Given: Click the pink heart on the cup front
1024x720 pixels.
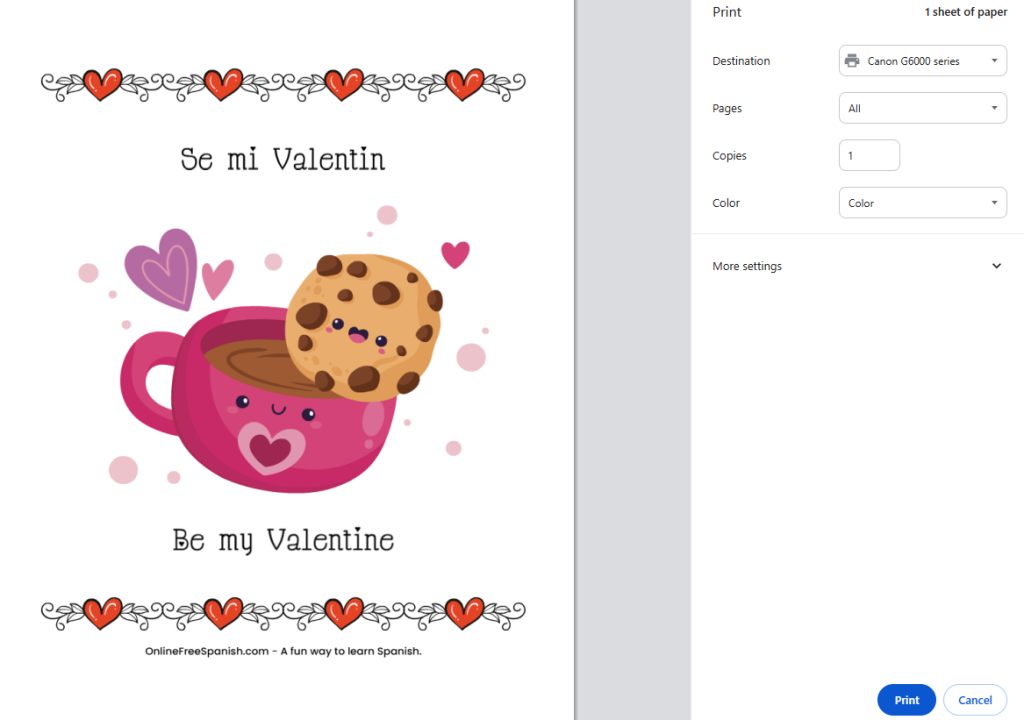Looking at the screenshot, I should tap(270, 449).
